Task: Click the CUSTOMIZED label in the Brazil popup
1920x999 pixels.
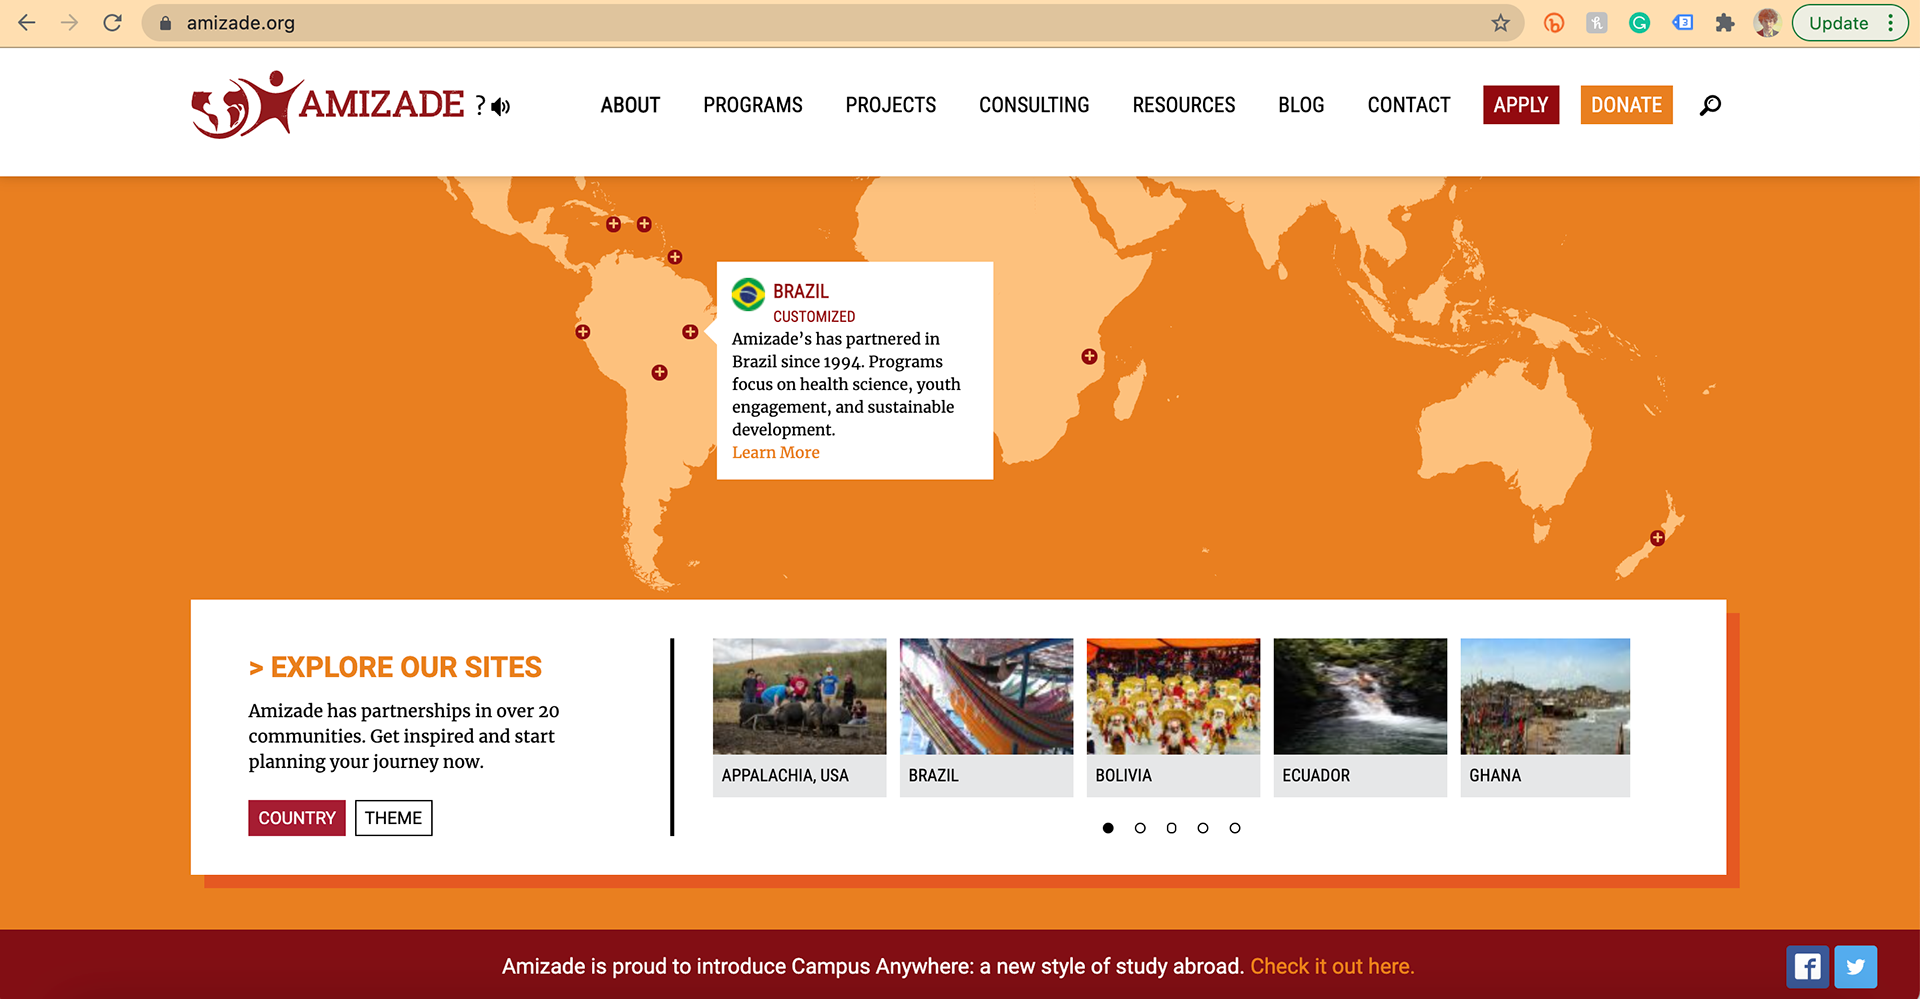Action: (x=814, y=316)
